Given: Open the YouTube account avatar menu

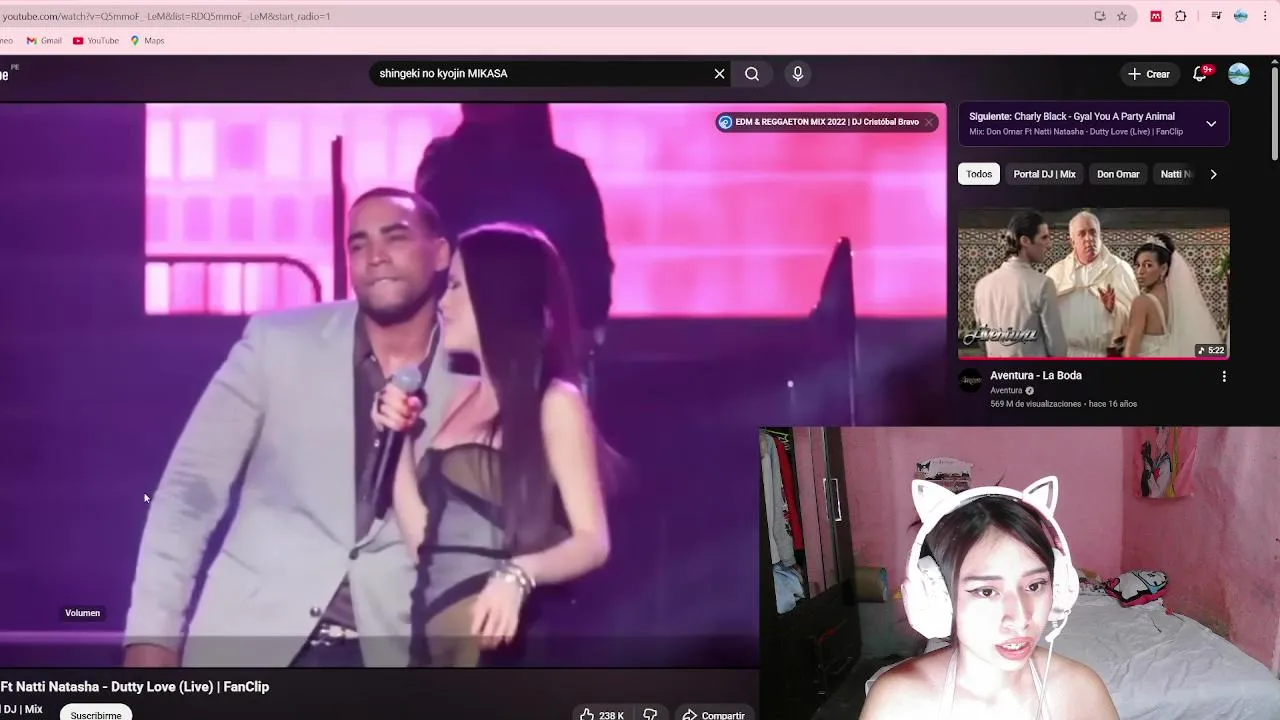Looking at the screenshot, I should tap(1239, 74).
